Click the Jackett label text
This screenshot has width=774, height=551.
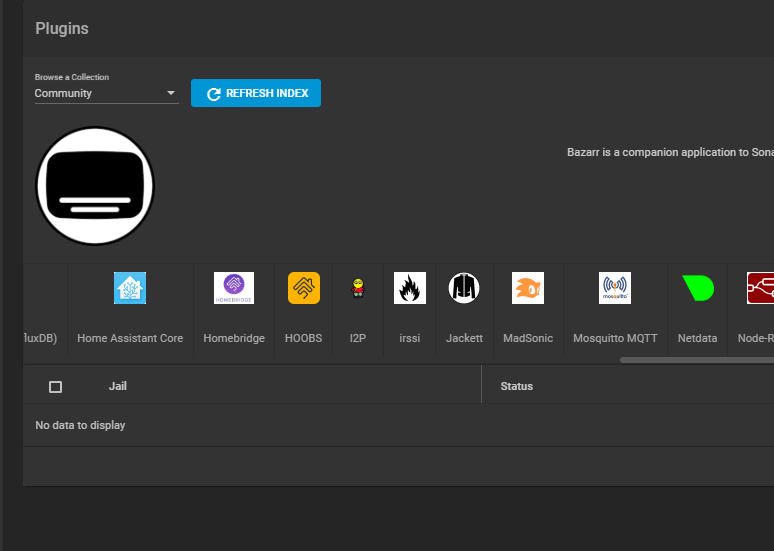pyautogui.click(x=464, y=338)
